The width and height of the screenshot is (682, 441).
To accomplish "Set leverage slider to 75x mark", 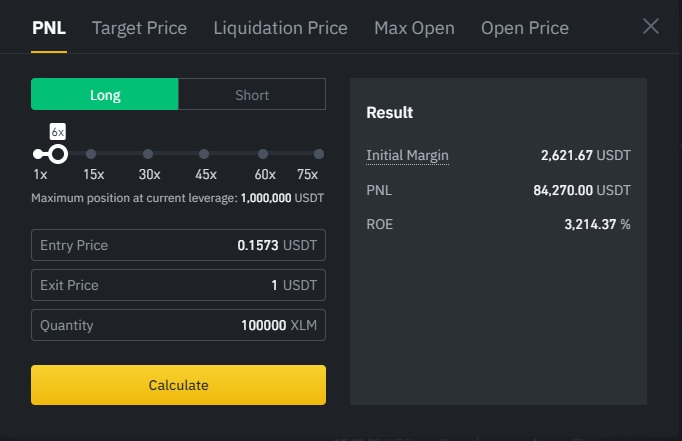I will [x=319, y=154].
